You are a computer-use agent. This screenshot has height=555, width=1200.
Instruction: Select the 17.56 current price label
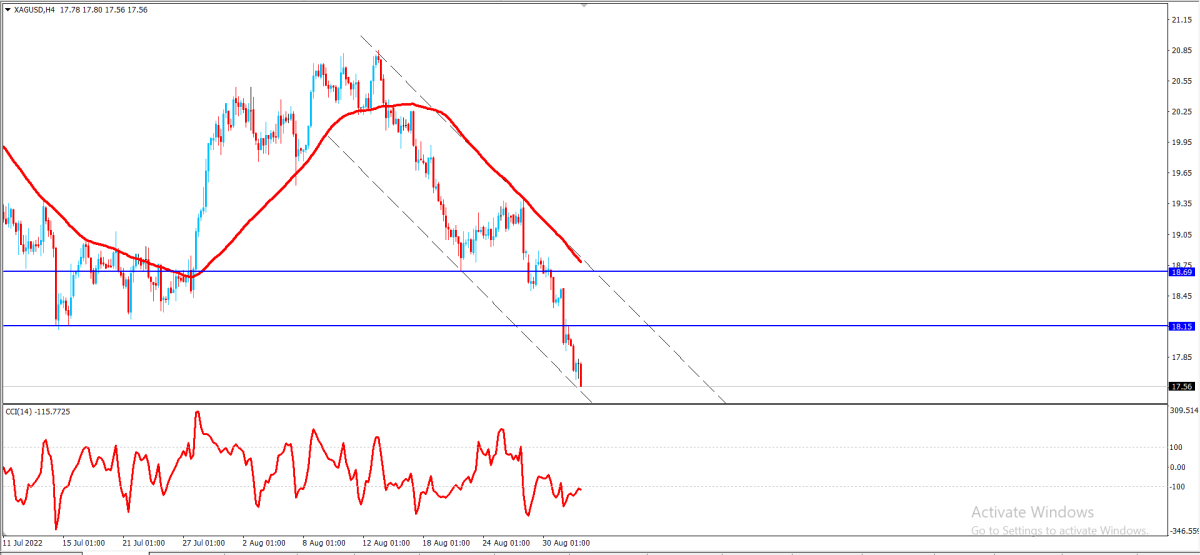click(x=1182, y=386)
